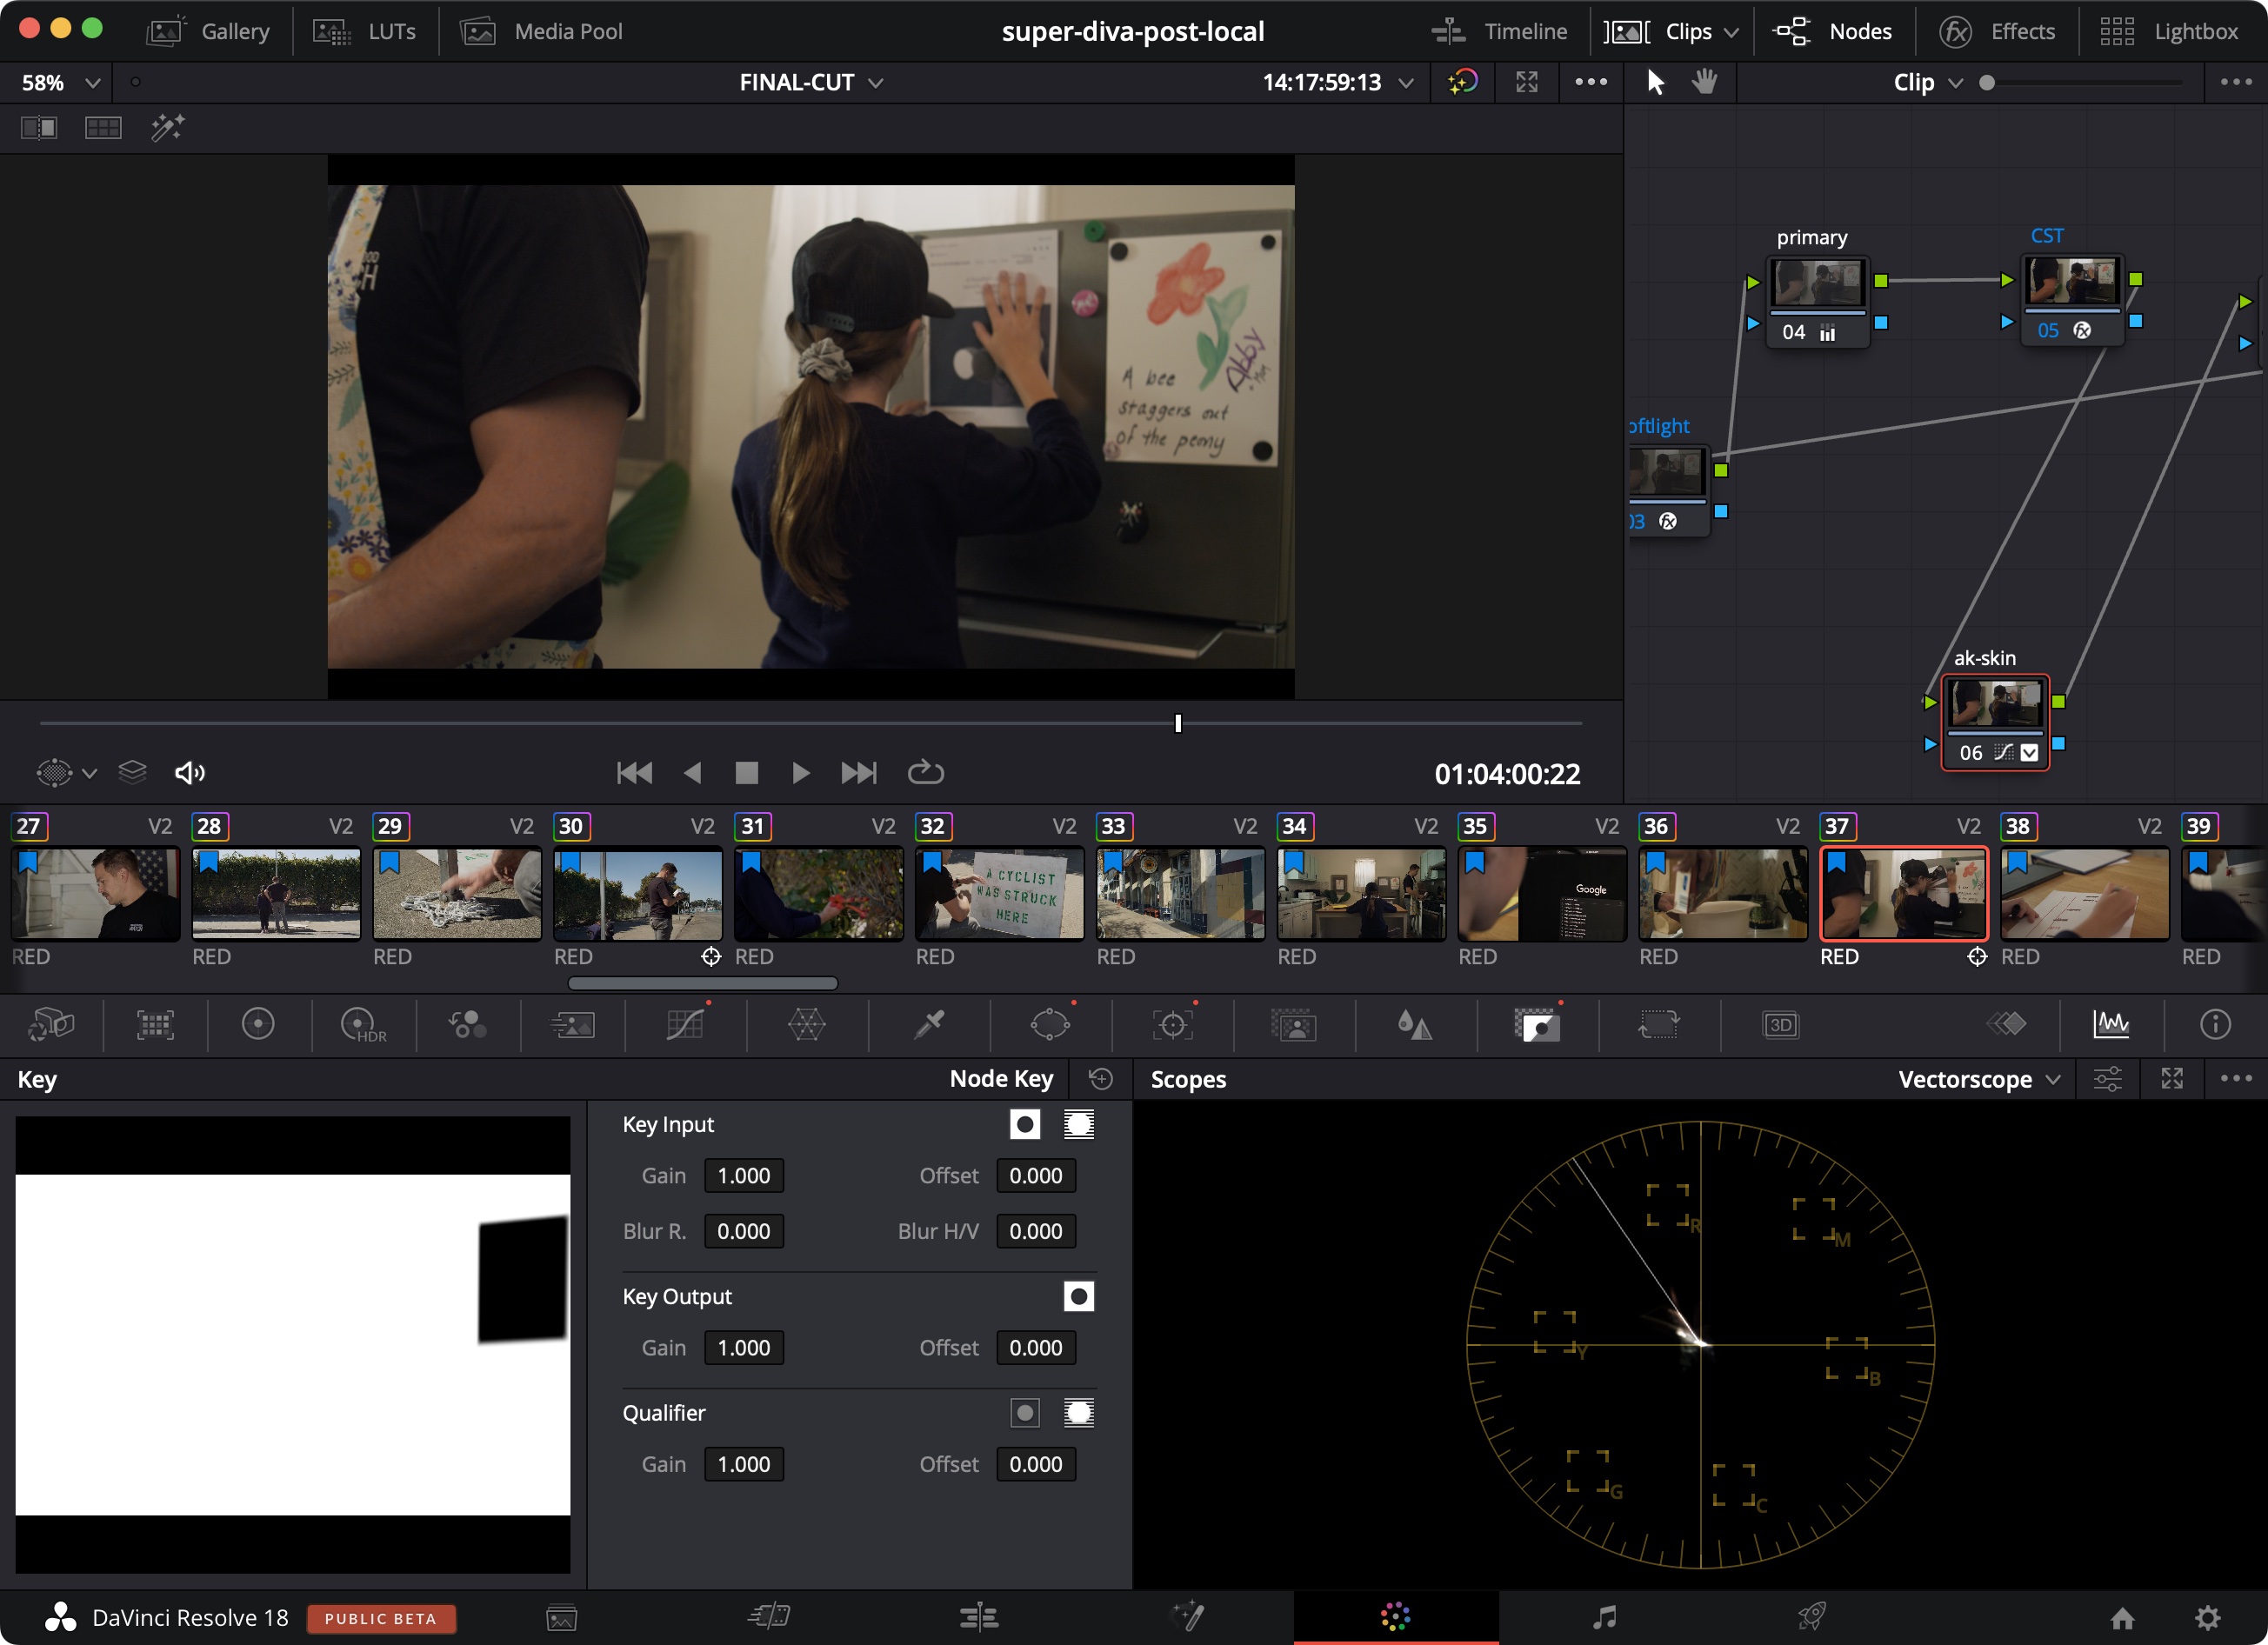Enable Qualifier white output toggle
This screenshot has height=1645, width=2268.
click(1079, 1409)
